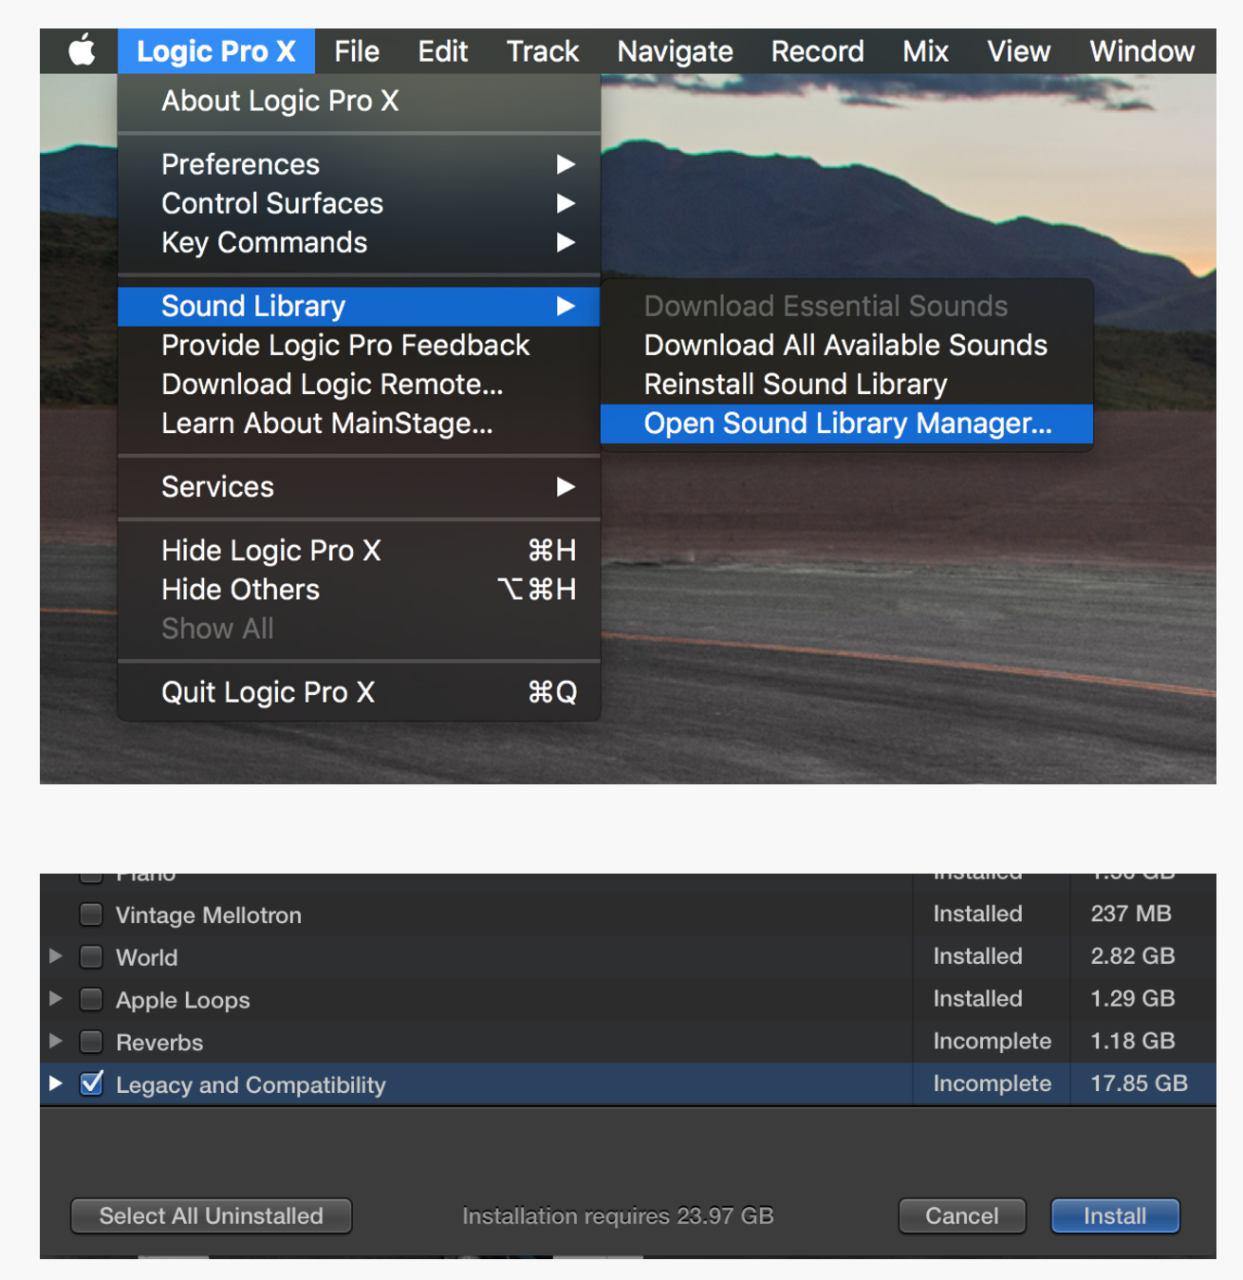The height and width of the screenshot is (1280, 1243).
Task: Open the Mix menu
Action: point(925,51)
